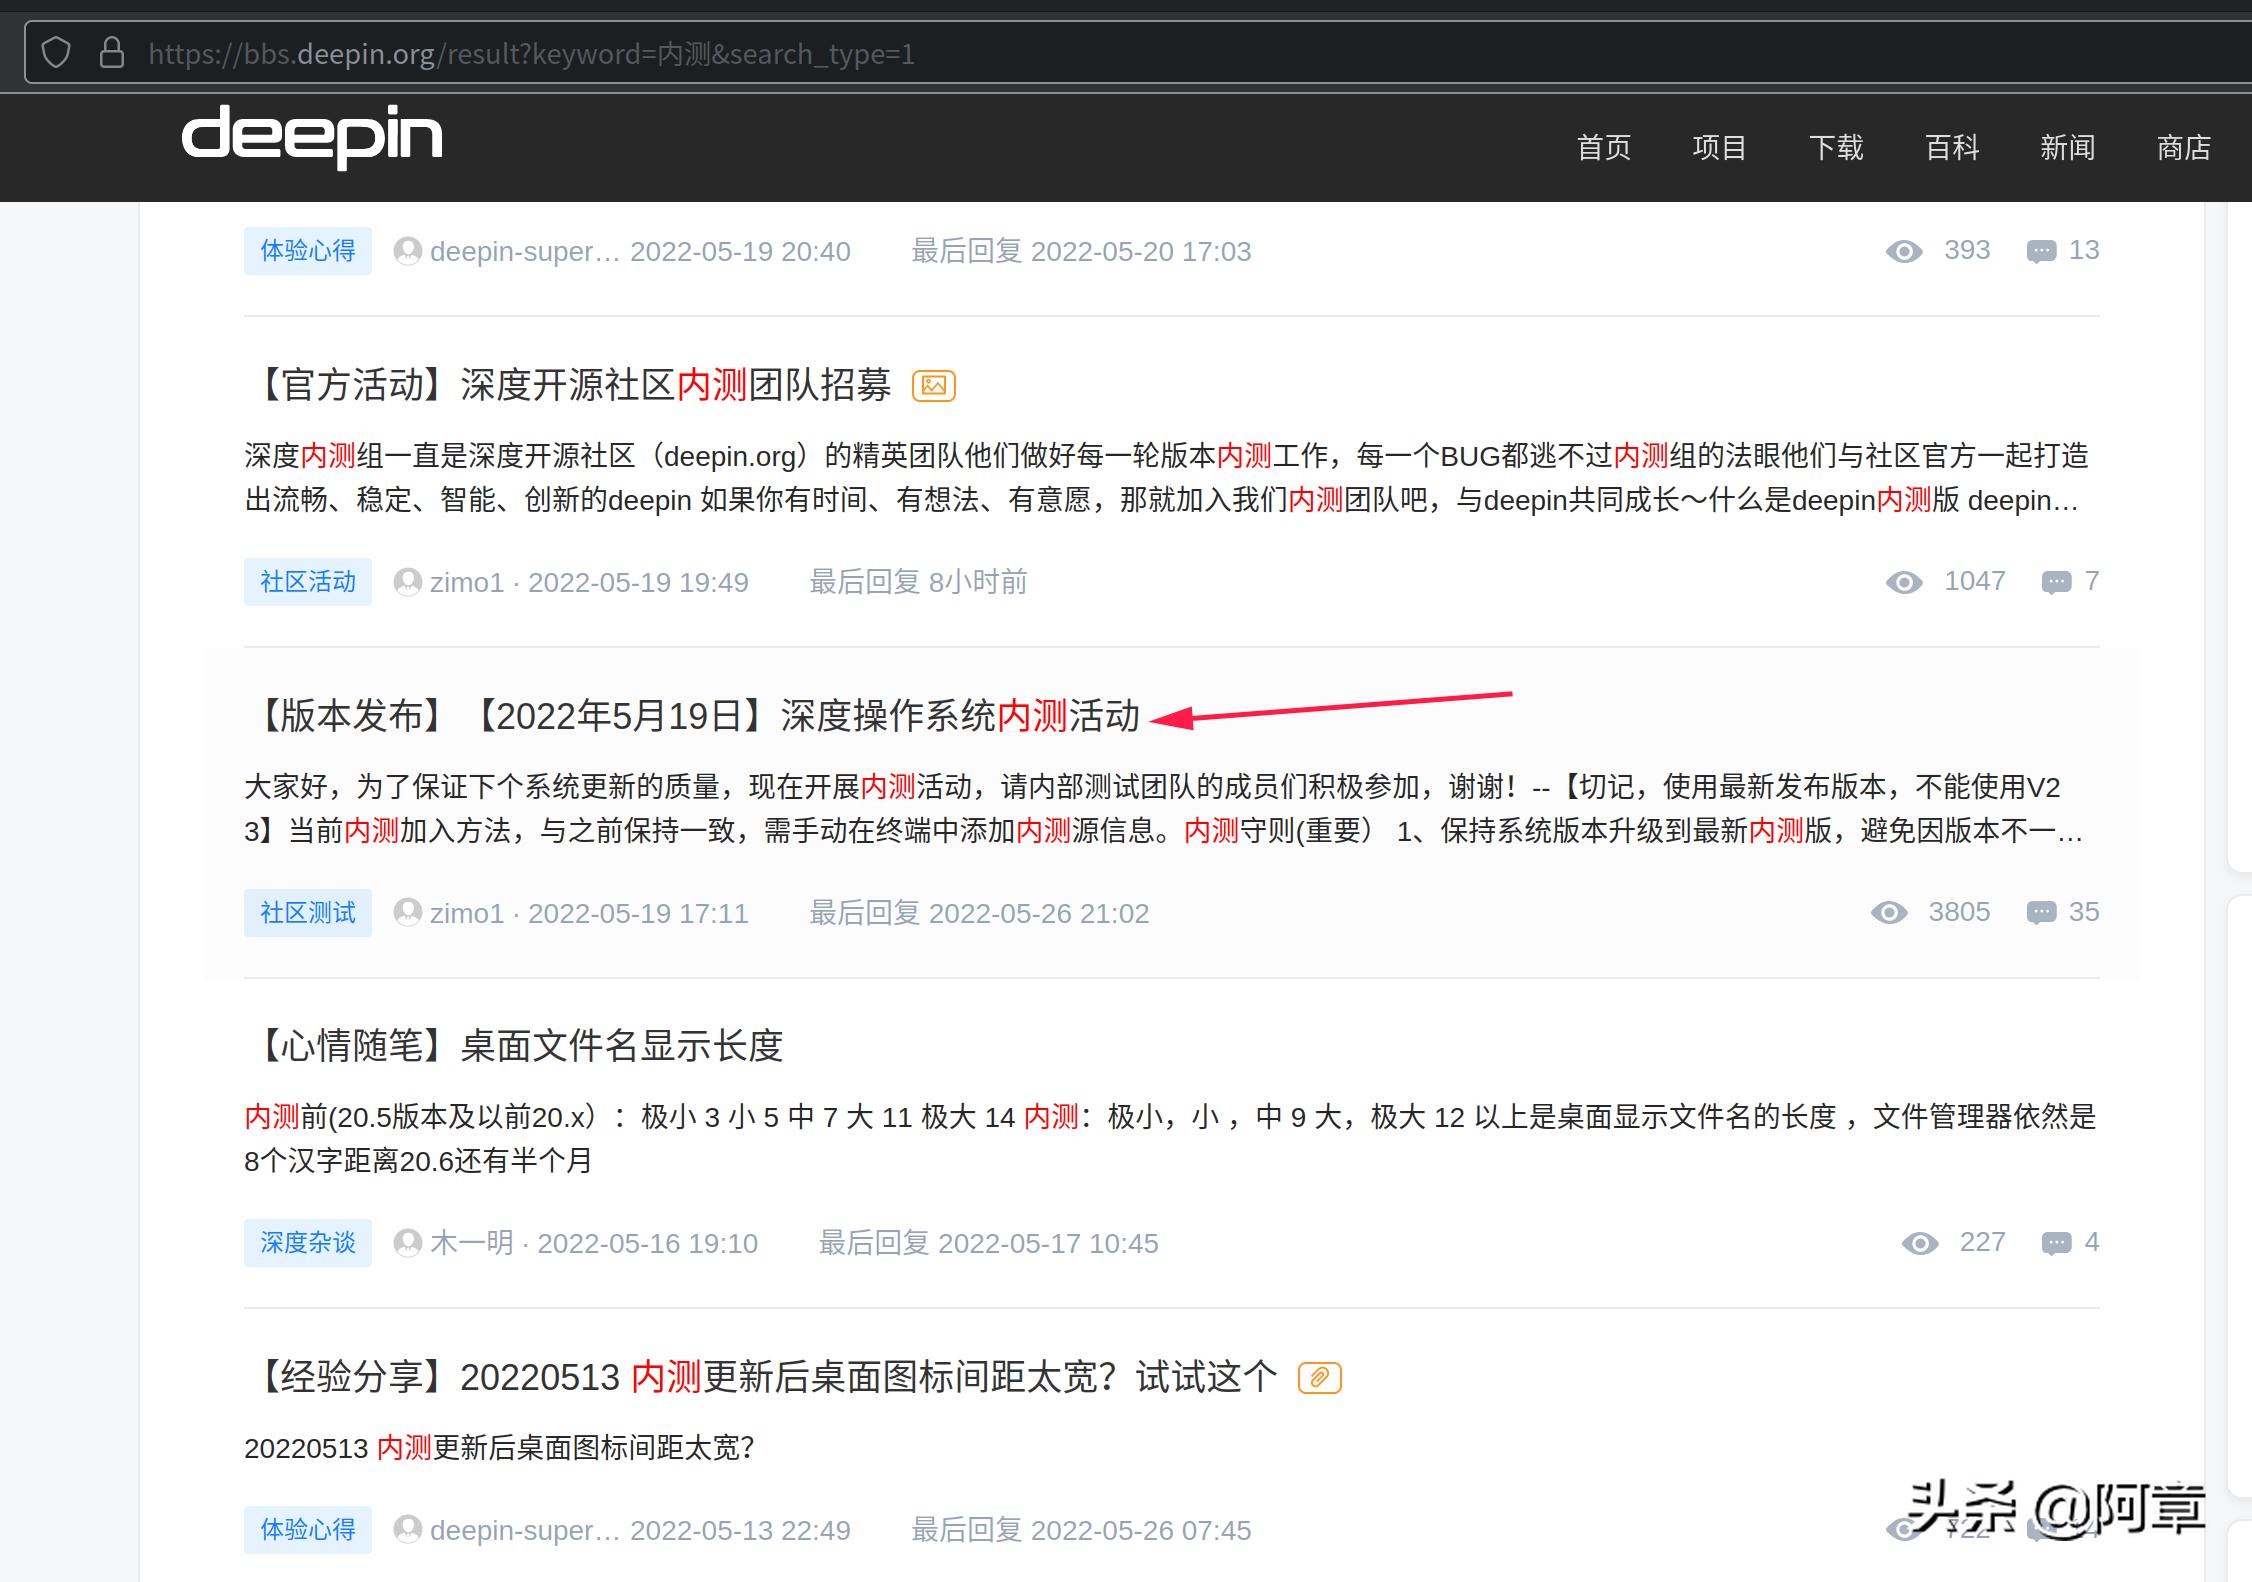The image size is (2252, 1582).
Task: Click zimo1's avatar icon under 版本发布 post
Action: click(x=408, y=913)
